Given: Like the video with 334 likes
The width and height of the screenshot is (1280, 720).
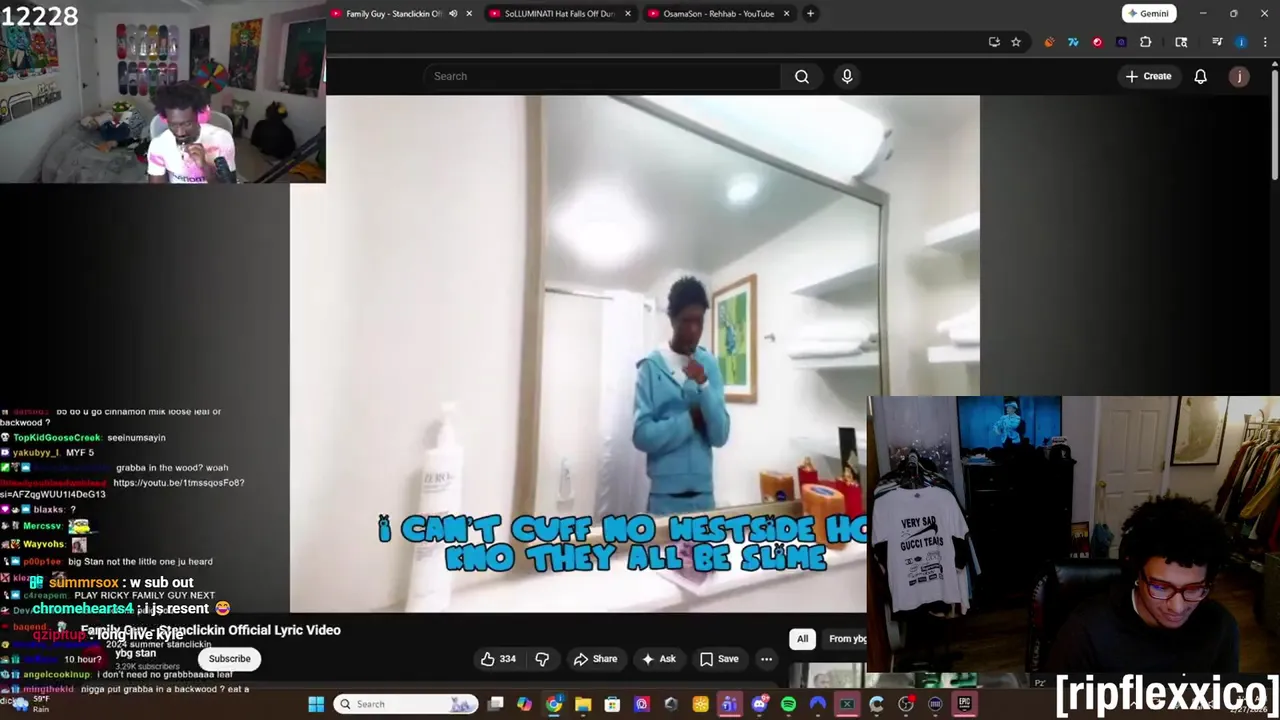Looking at the screenshot, I should pos(498,659).
